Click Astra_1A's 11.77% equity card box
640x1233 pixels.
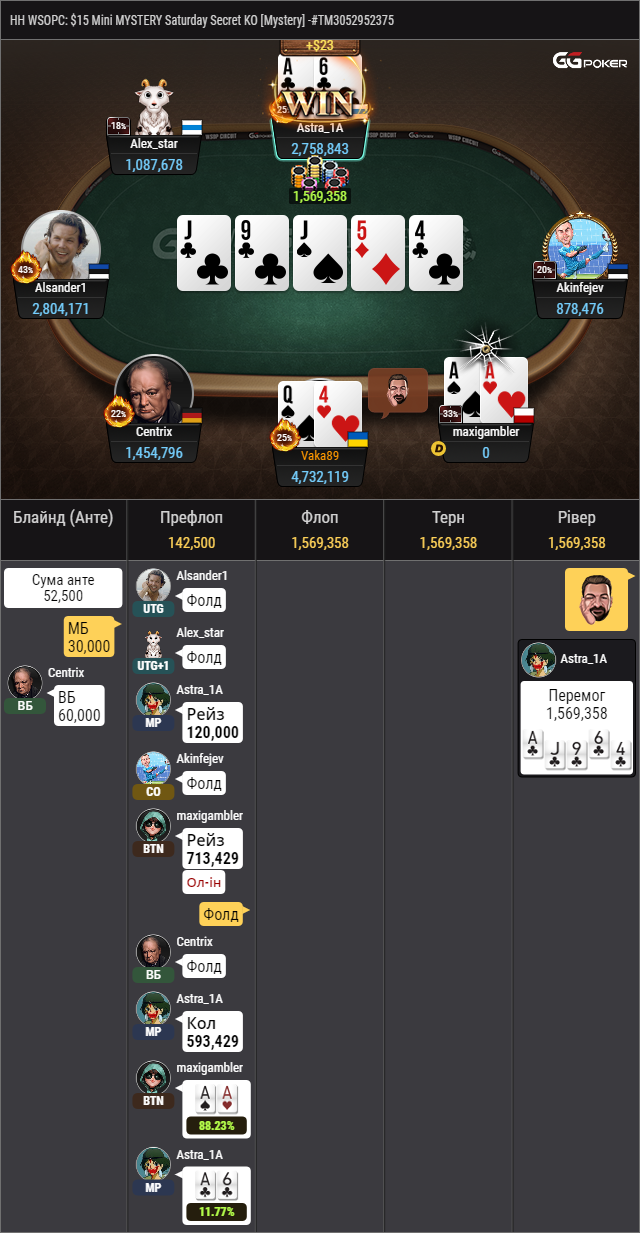click(x=216, y=1196)
